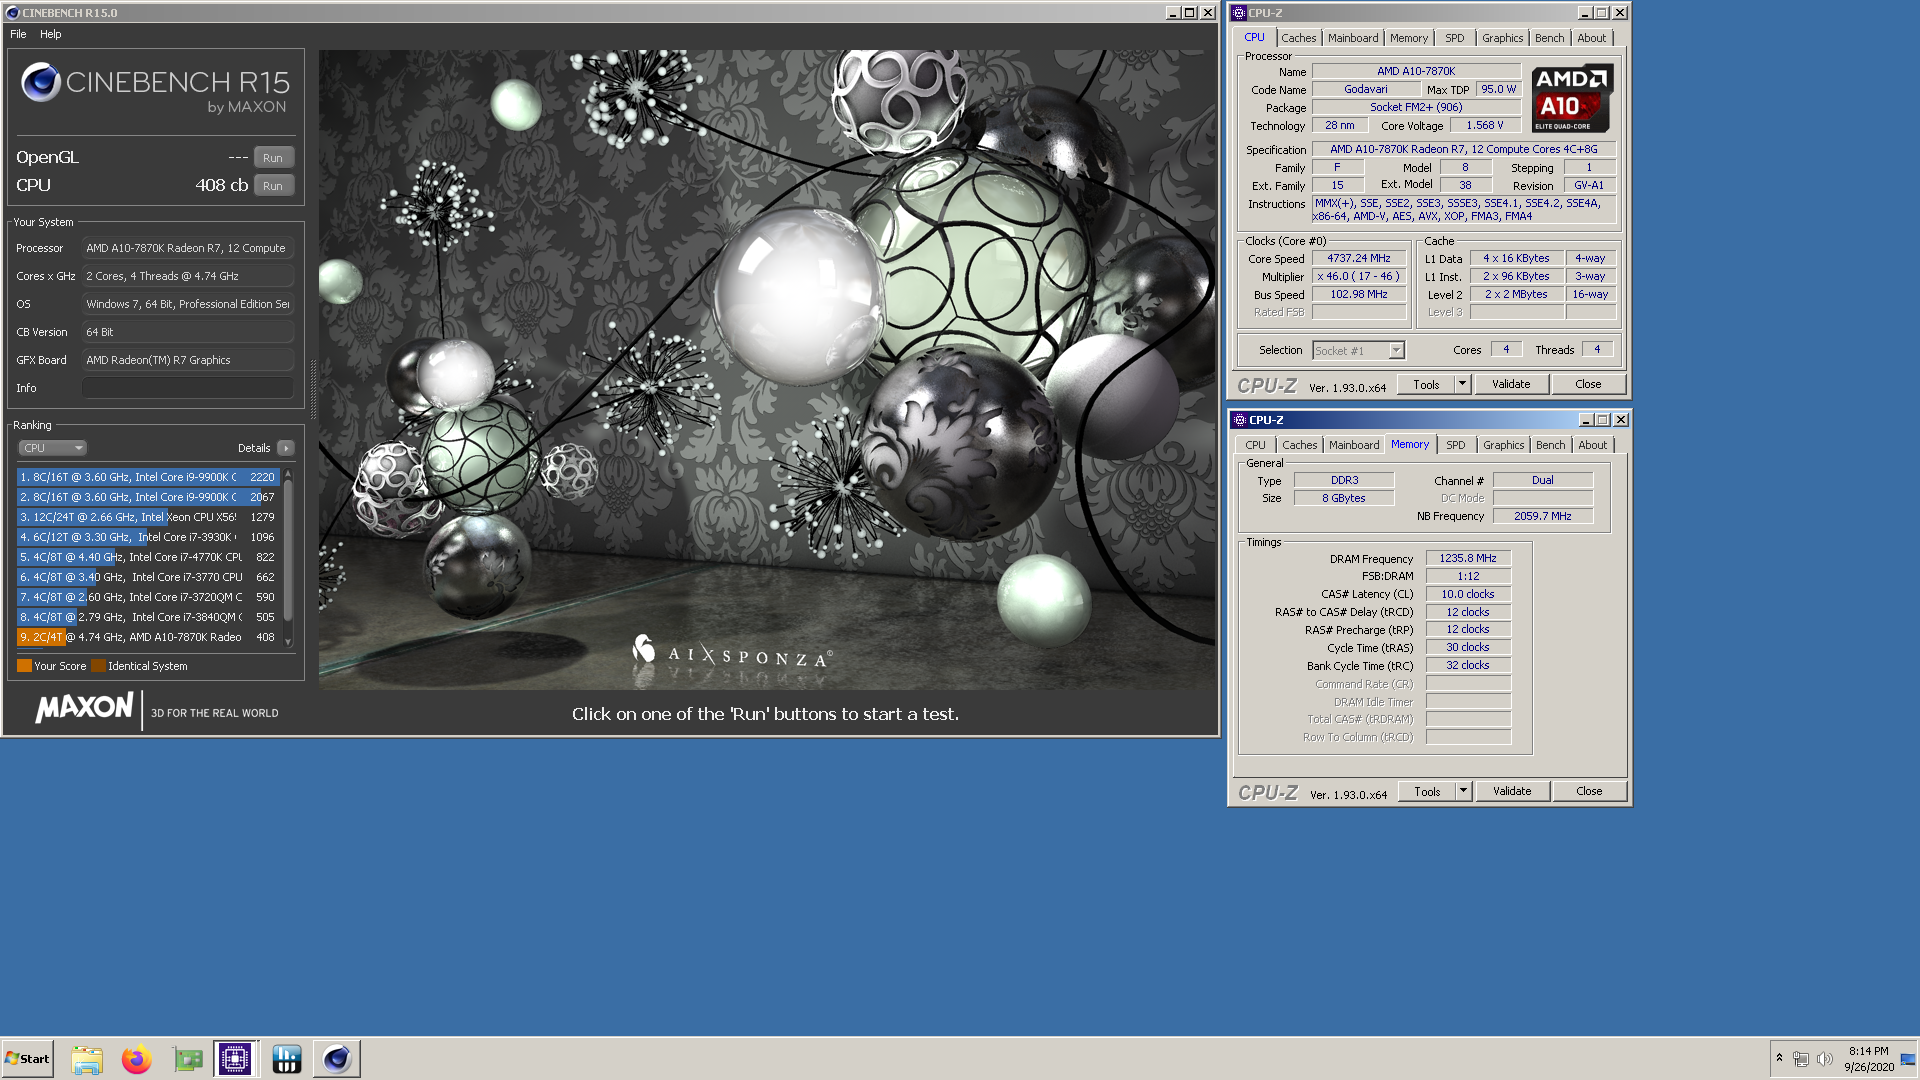Click the Details arrow button in Ranking

click(x=286, y=448)
